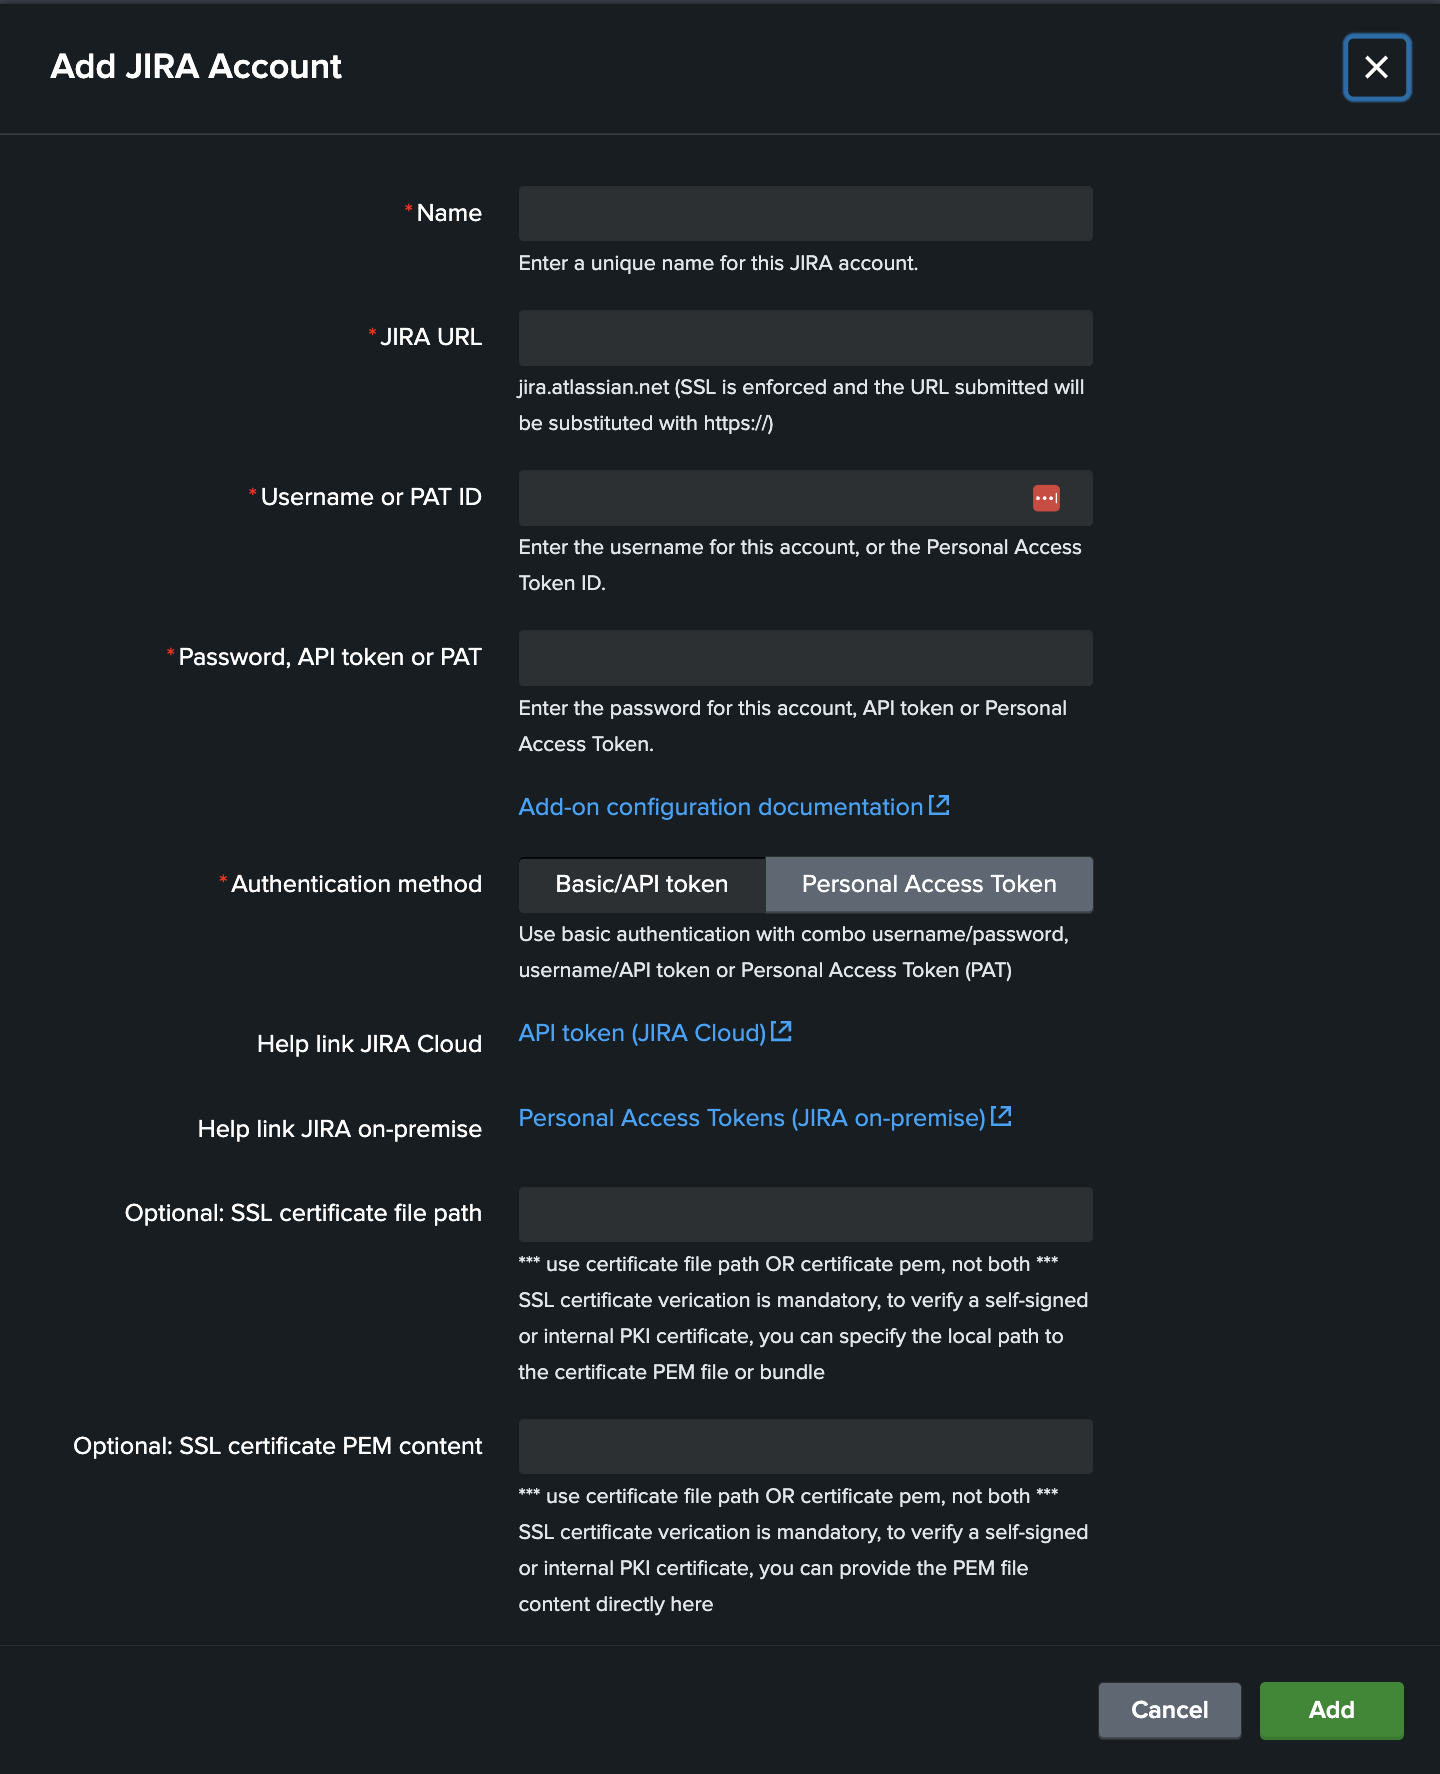Click the SSL certificate PEM content field
Viewport: 1440px width, 1774px height.
point(805,1446)
